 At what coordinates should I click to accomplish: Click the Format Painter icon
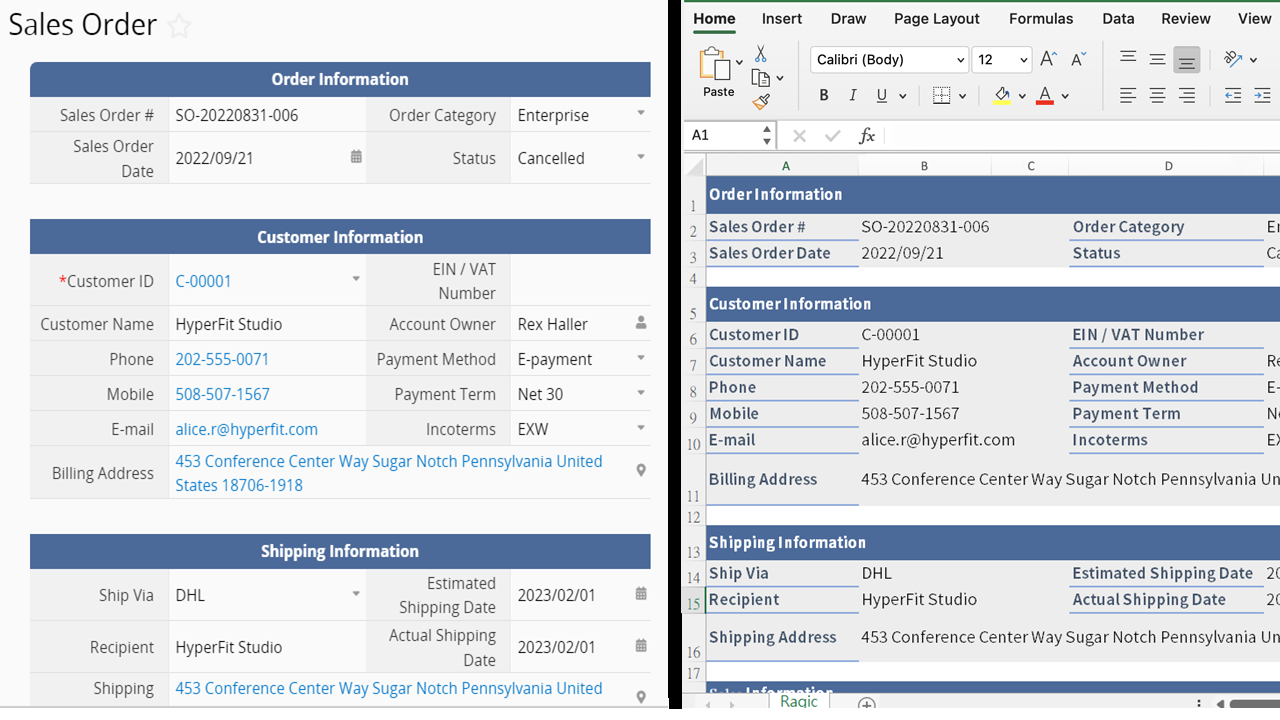762,100
